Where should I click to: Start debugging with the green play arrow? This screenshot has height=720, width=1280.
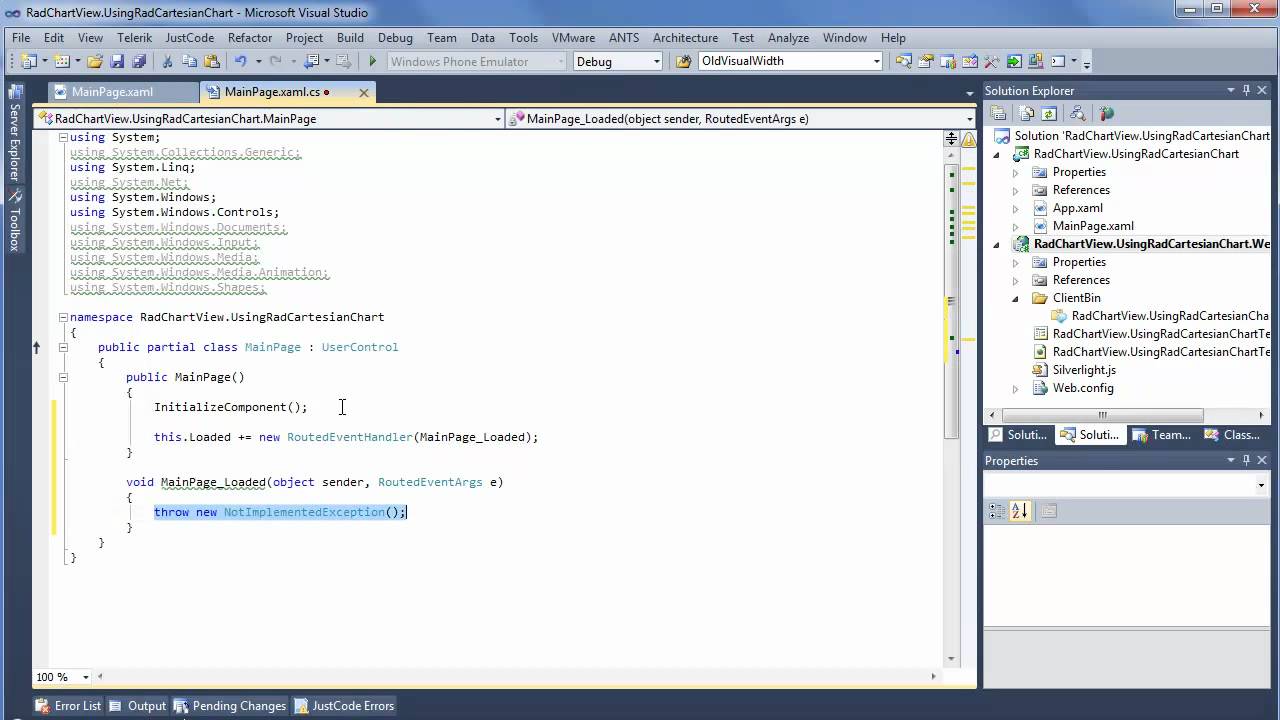coord(372,61)
